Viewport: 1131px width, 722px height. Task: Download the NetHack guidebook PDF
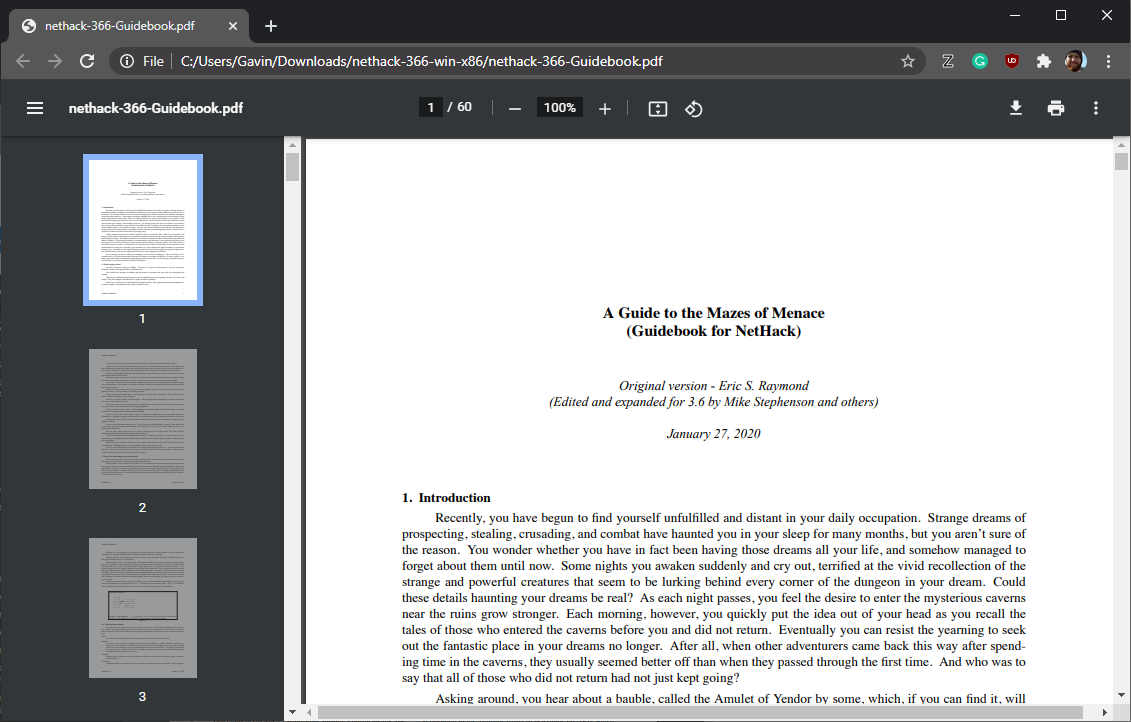[x=1015, y=107]
